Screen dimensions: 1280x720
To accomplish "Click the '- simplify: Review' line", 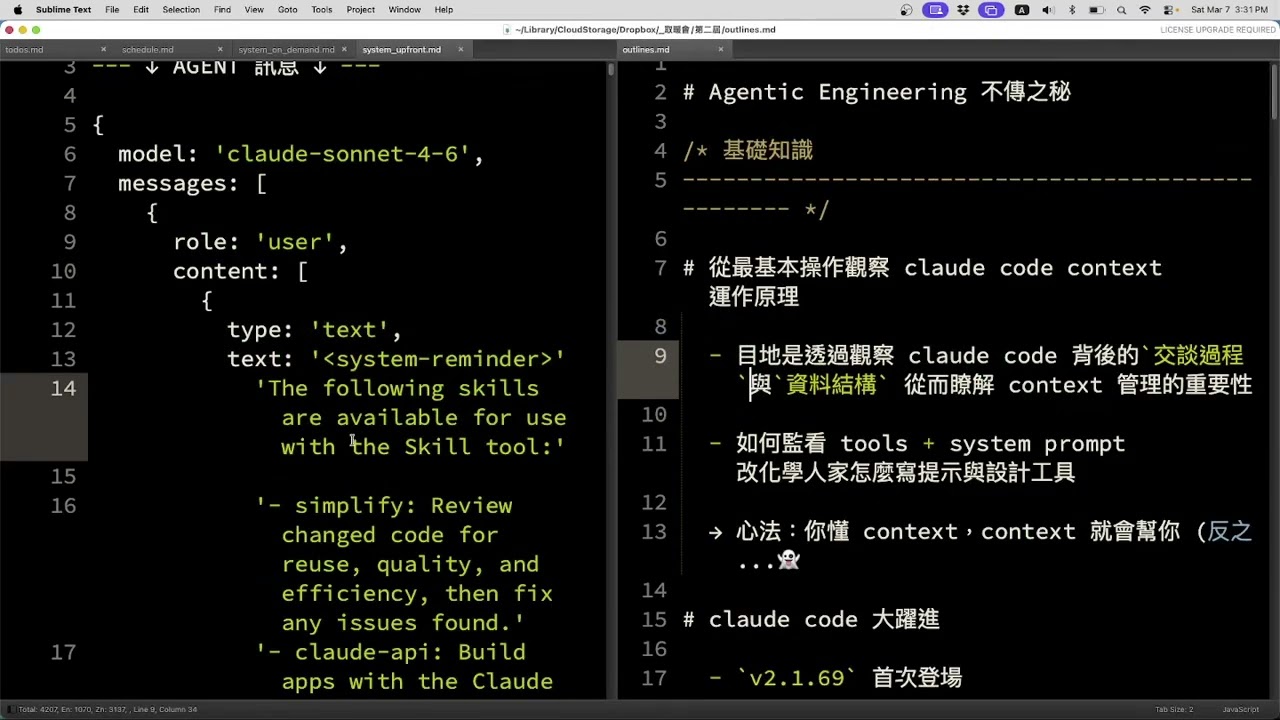I will (x=385, y=506).
